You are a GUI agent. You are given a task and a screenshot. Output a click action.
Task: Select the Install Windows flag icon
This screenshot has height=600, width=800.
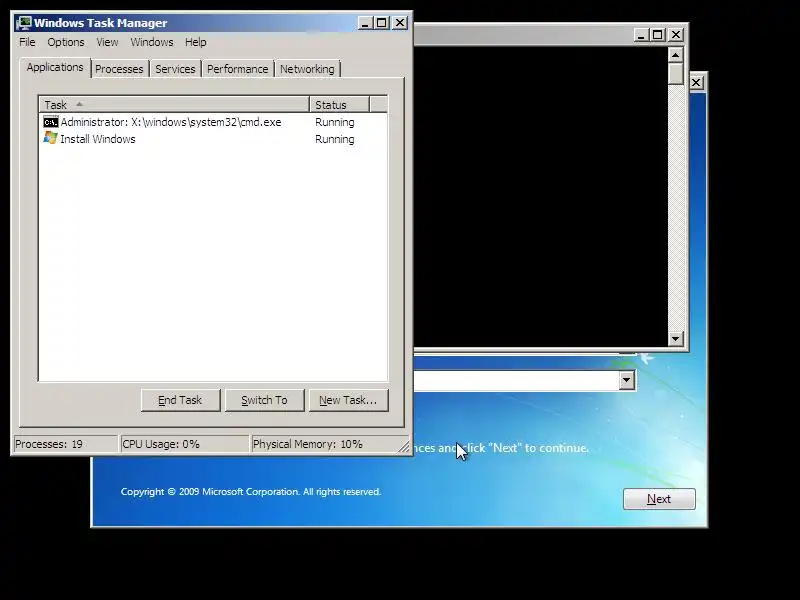51,138
